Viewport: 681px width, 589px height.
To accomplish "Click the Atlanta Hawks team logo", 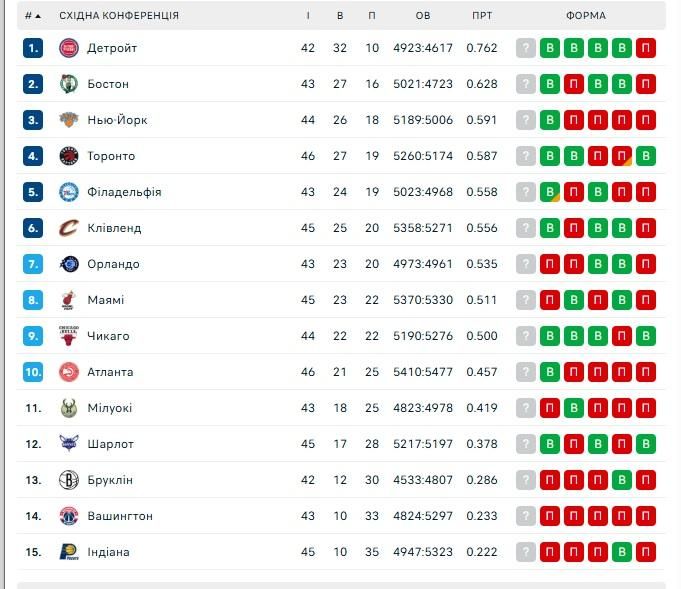I will (x=68, y=372).
